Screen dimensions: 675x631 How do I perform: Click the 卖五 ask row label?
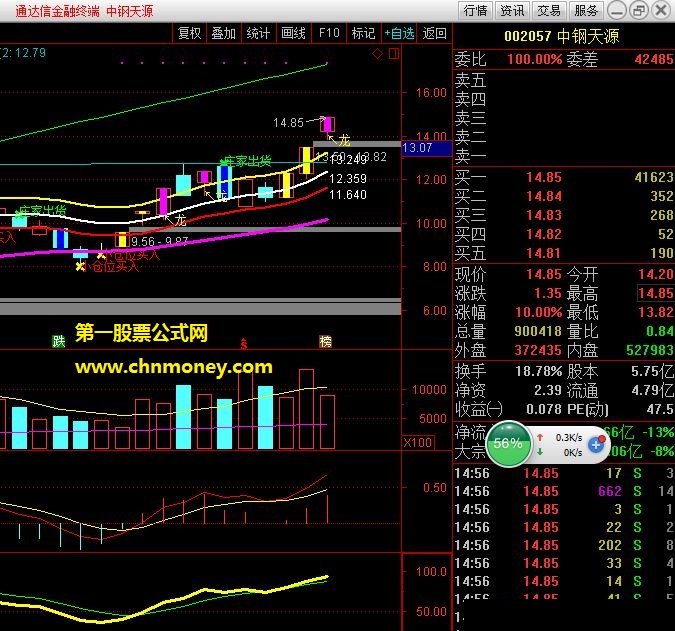tap(471, 80)
